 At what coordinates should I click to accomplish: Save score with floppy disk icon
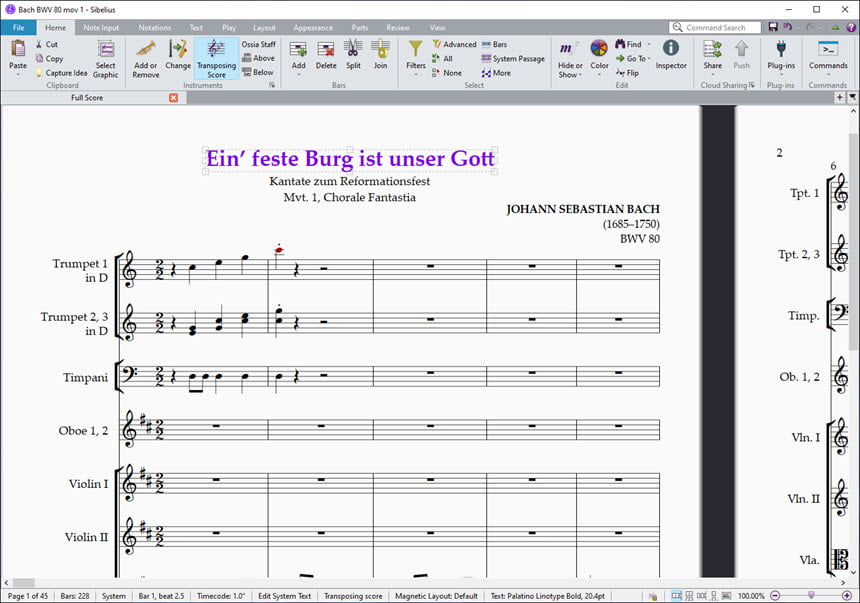(x=773, y=27)
